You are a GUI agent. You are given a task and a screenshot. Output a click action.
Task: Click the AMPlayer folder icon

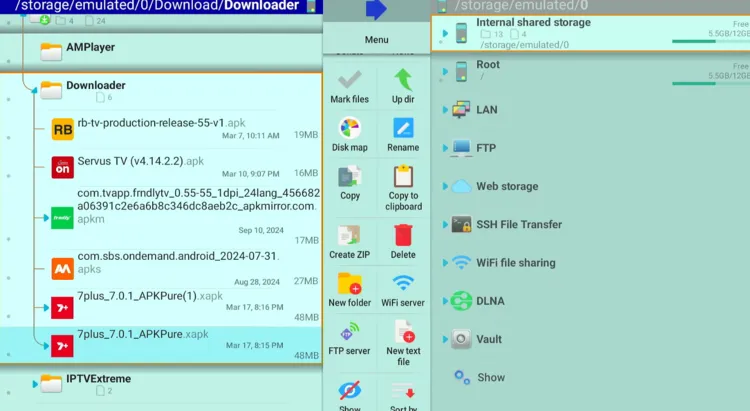point(51,52)
